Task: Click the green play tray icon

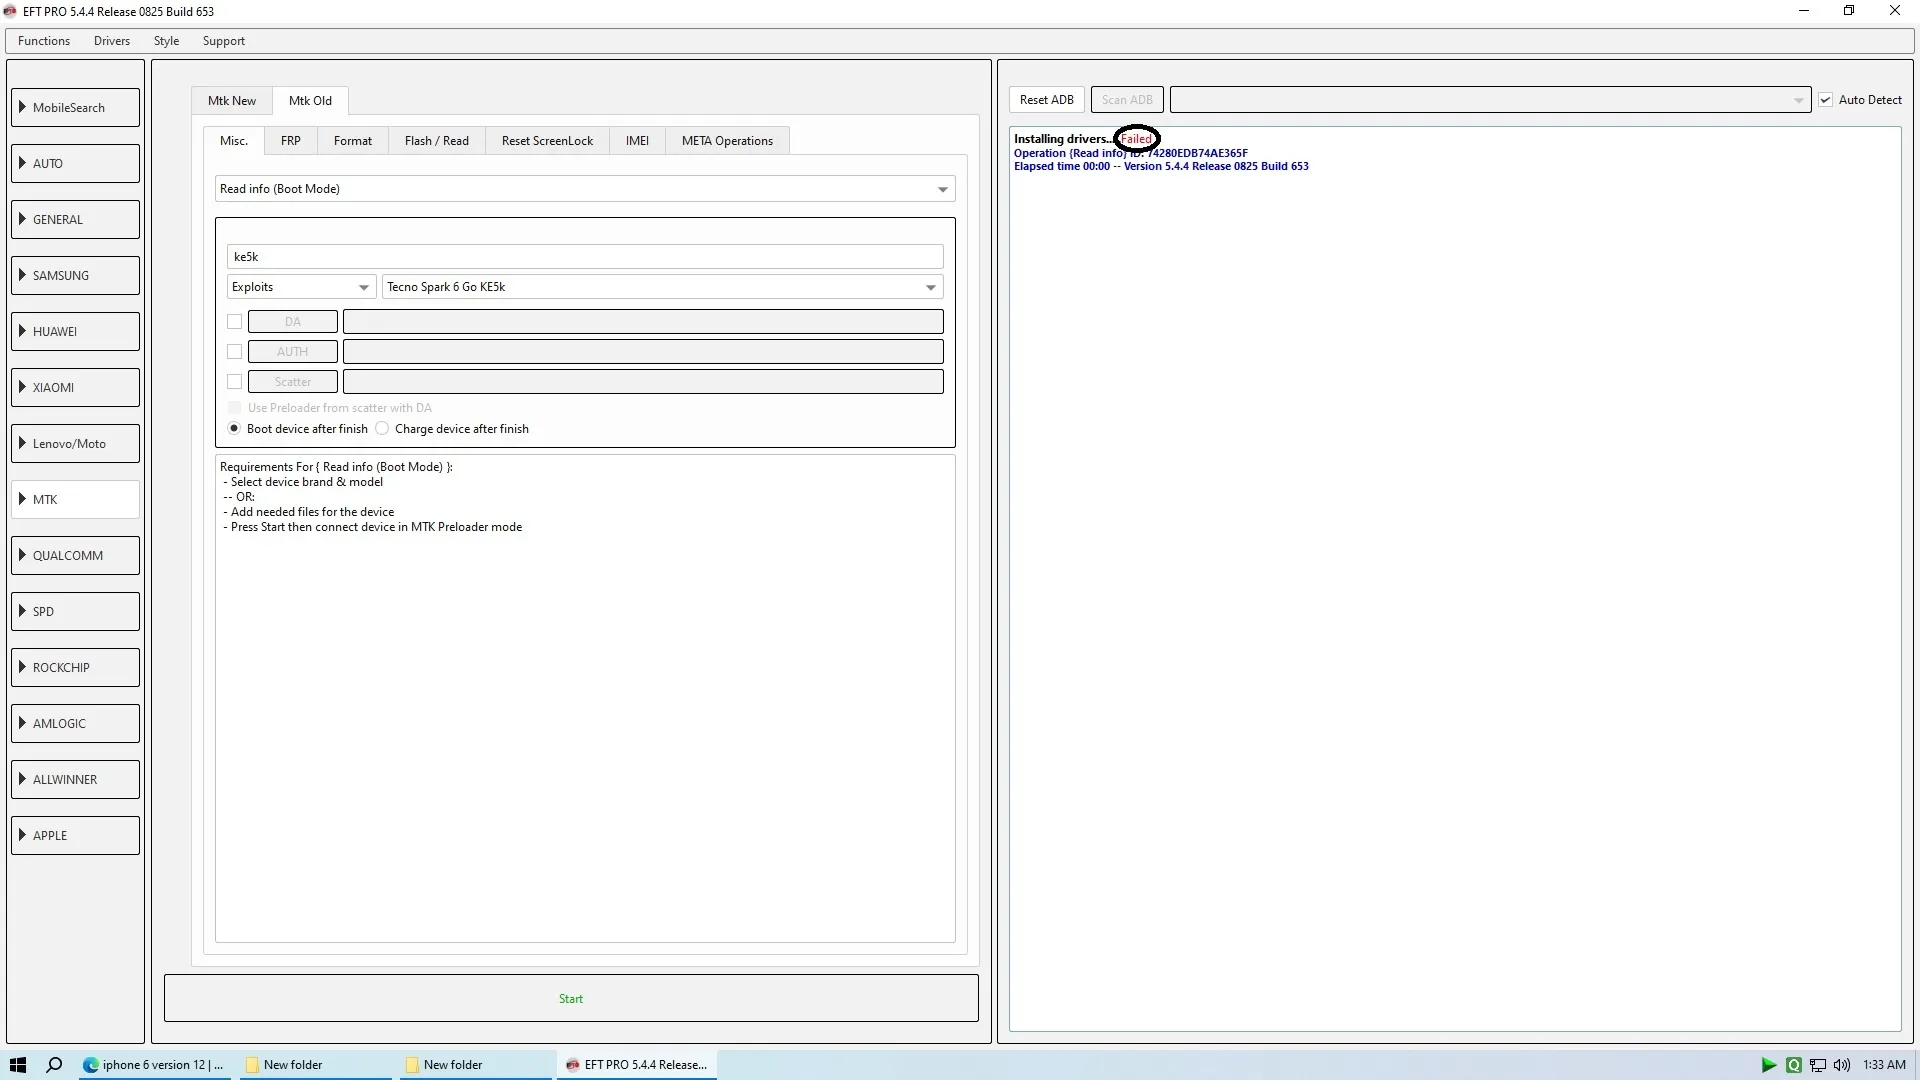Action: tap(1768, 1065)
